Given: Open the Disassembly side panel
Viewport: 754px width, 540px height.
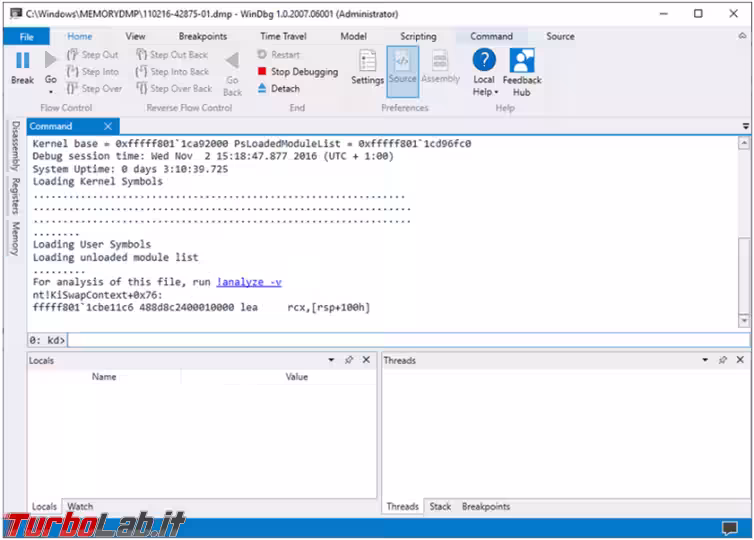Looking at the screenshot, I should pyautogui.click(x=15, y=146).
